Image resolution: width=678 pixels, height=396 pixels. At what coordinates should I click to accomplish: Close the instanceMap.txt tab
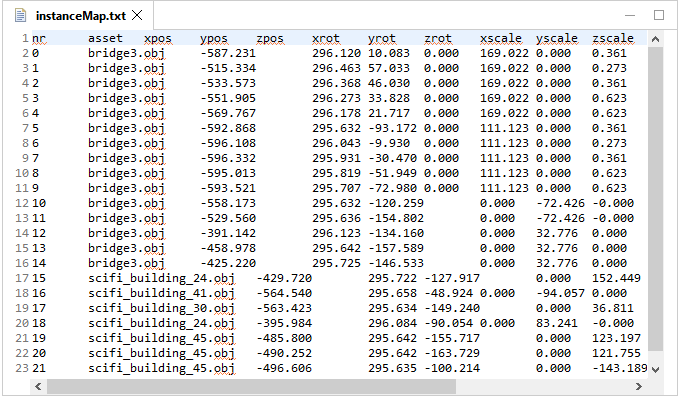pos(137,16)
